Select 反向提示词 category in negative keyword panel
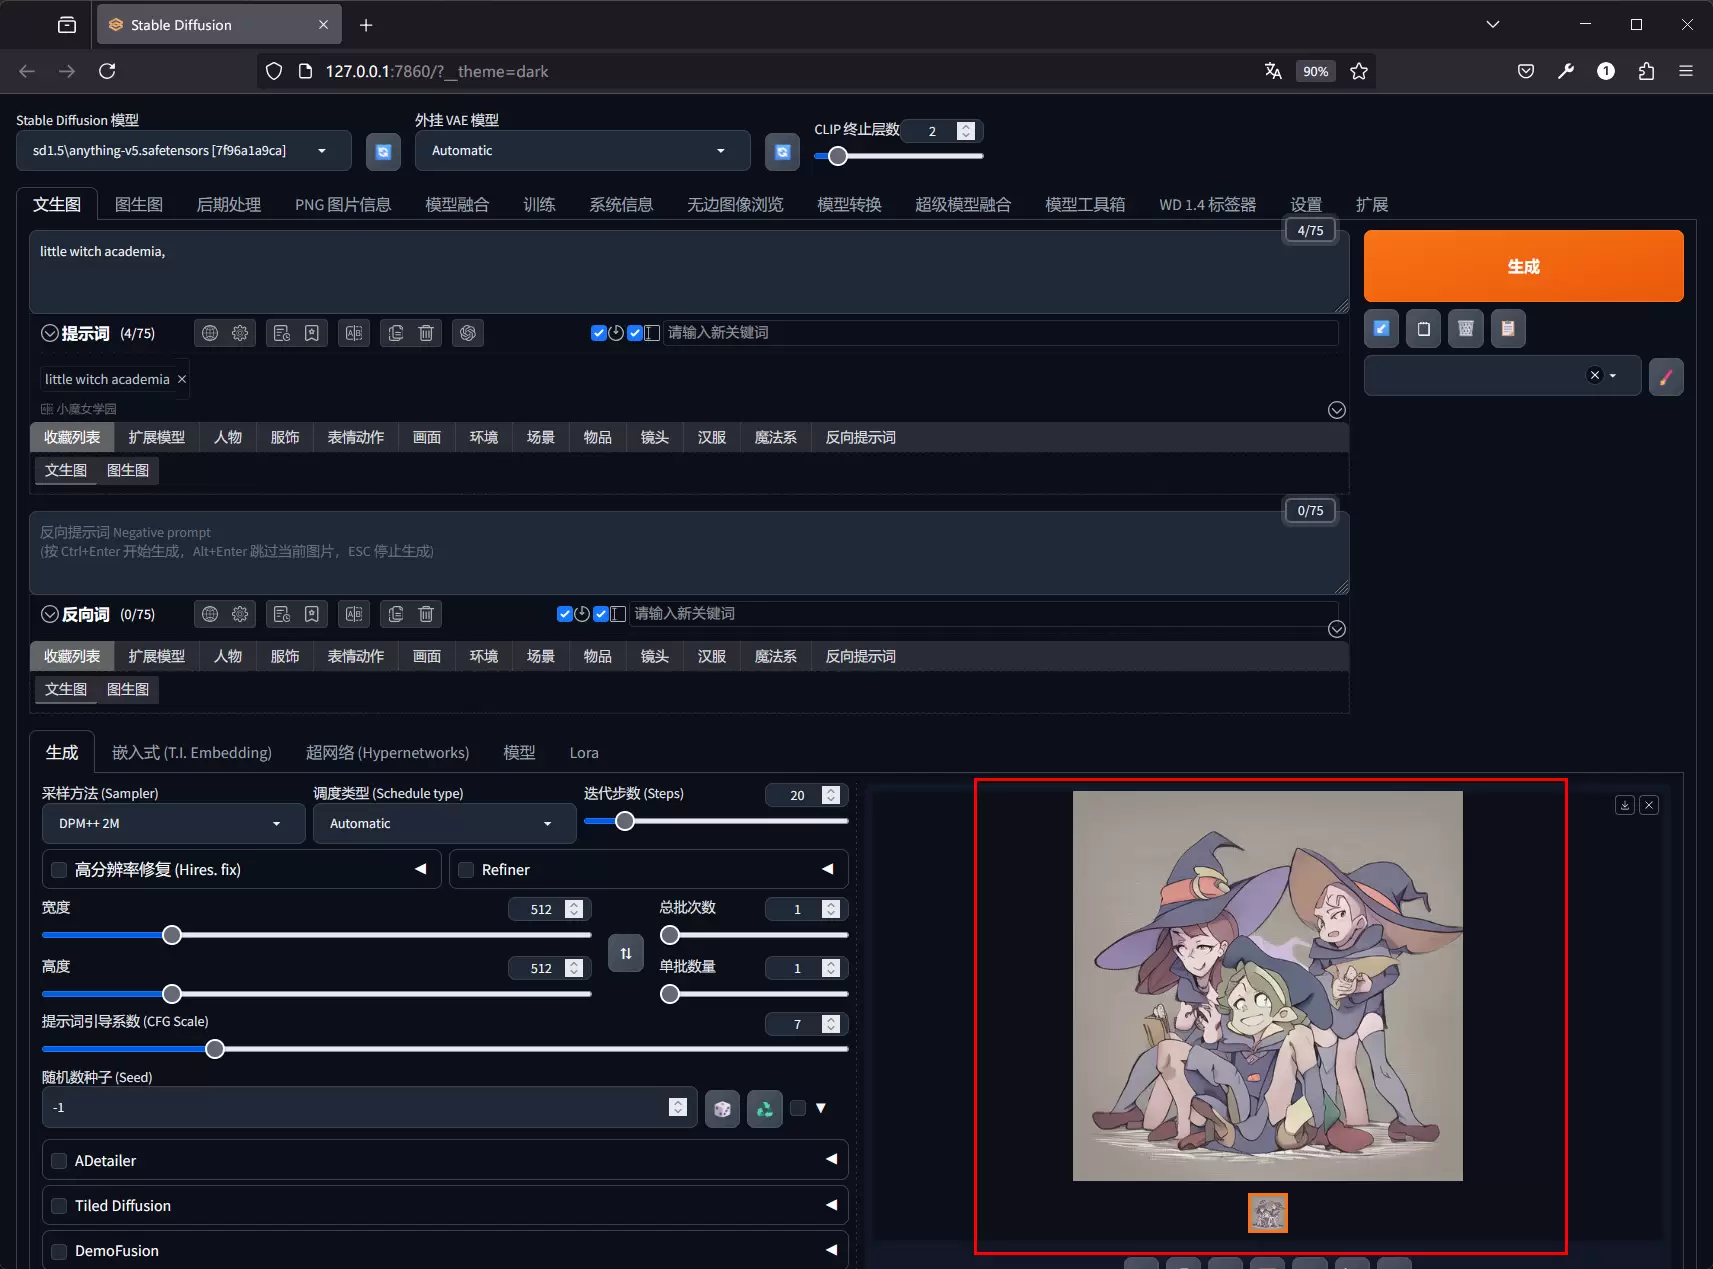Image resolution: width=1713 pixels, height=1269 pixels. (861, 656)
